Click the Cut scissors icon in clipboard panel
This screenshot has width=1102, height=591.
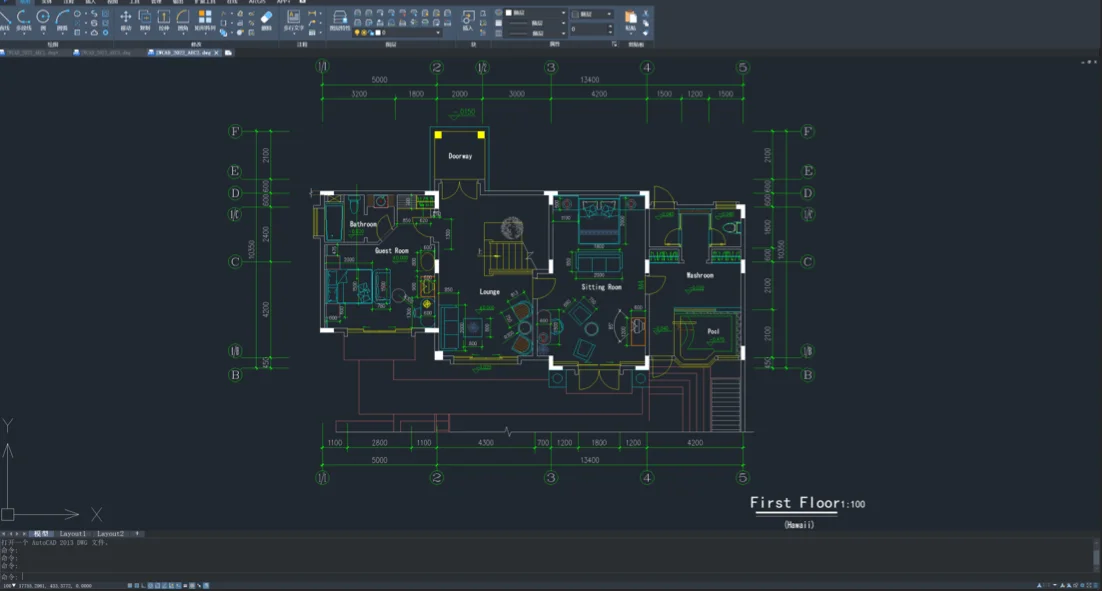[646, 13]
